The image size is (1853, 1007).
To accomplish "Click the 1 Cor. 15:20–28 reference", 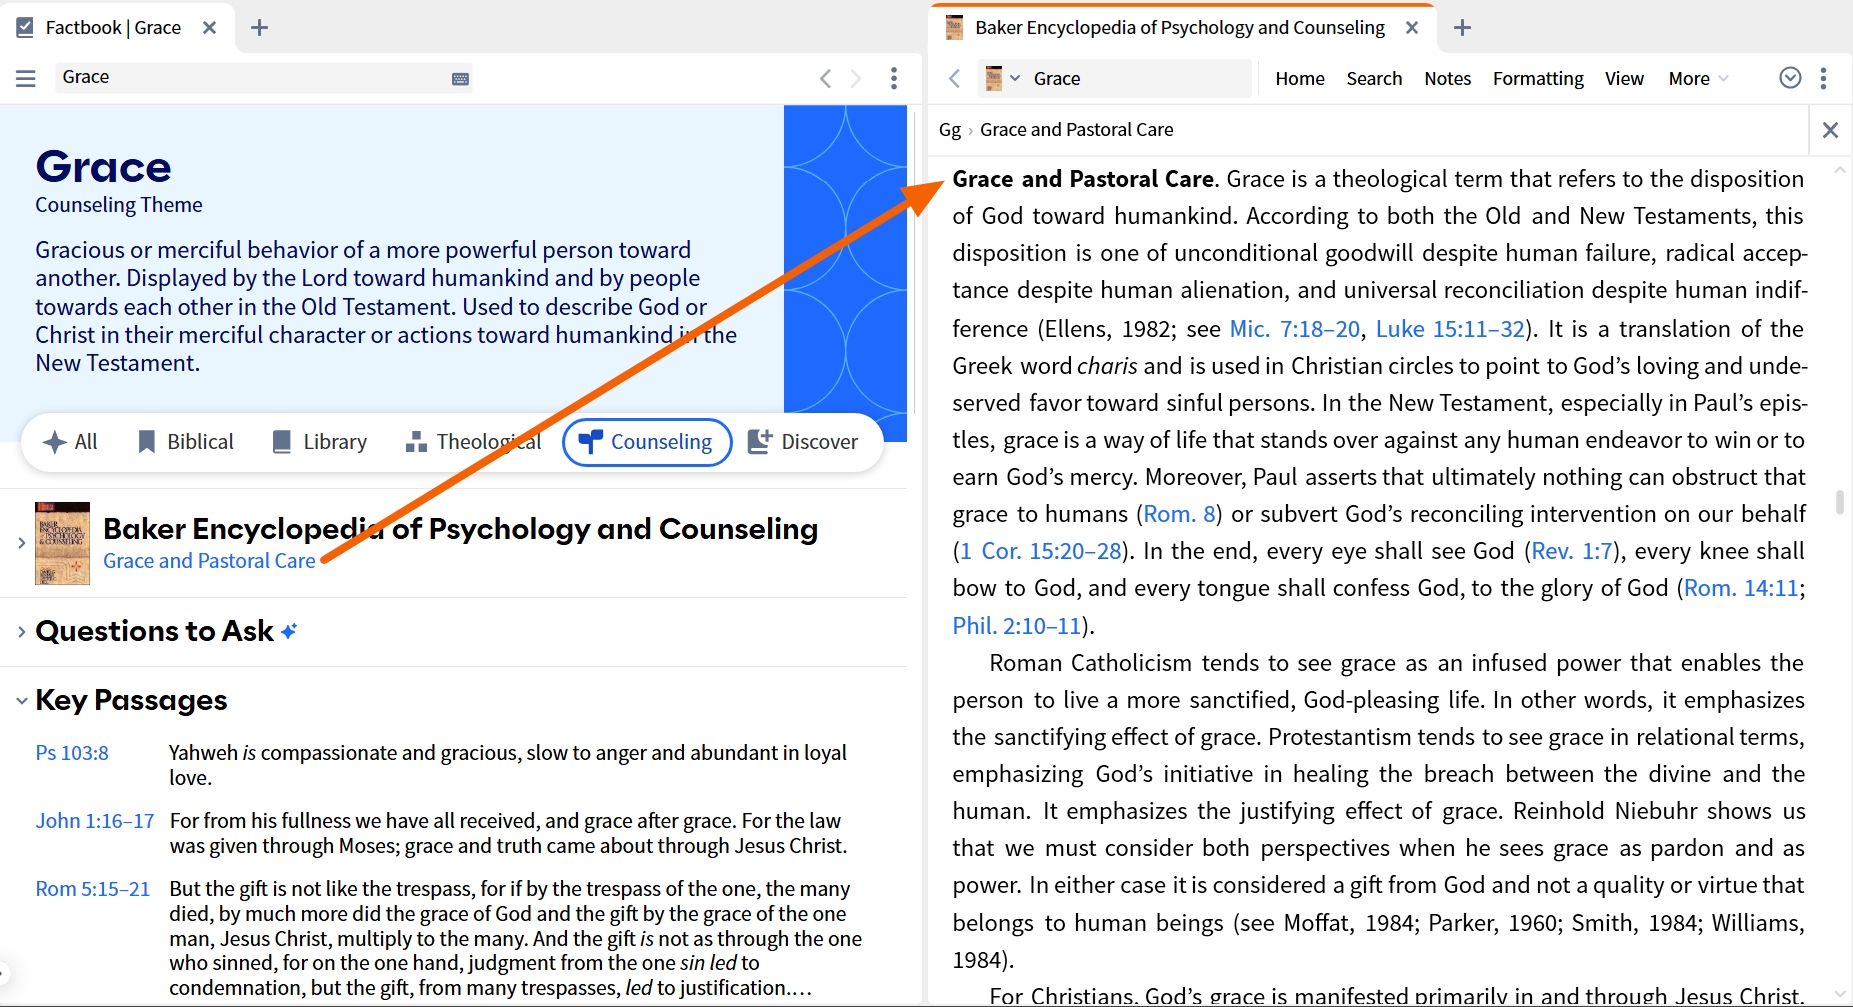I will (x=1041, y=551).
